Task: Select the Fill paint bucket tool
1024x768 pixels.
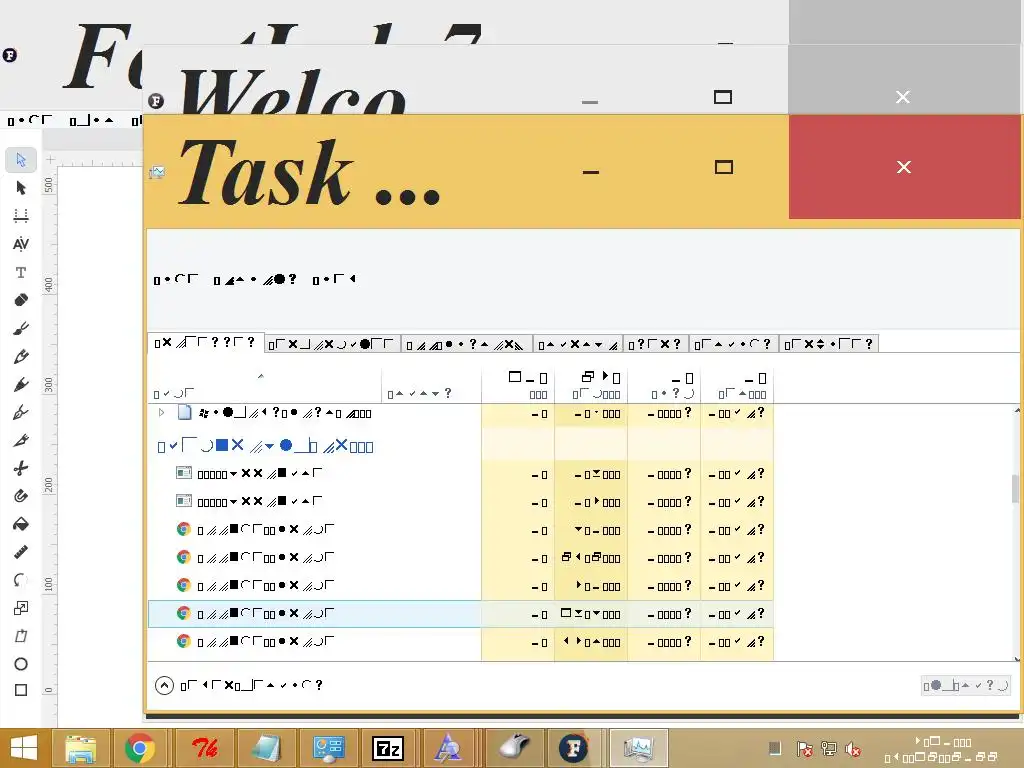Action: pos(21,524)
